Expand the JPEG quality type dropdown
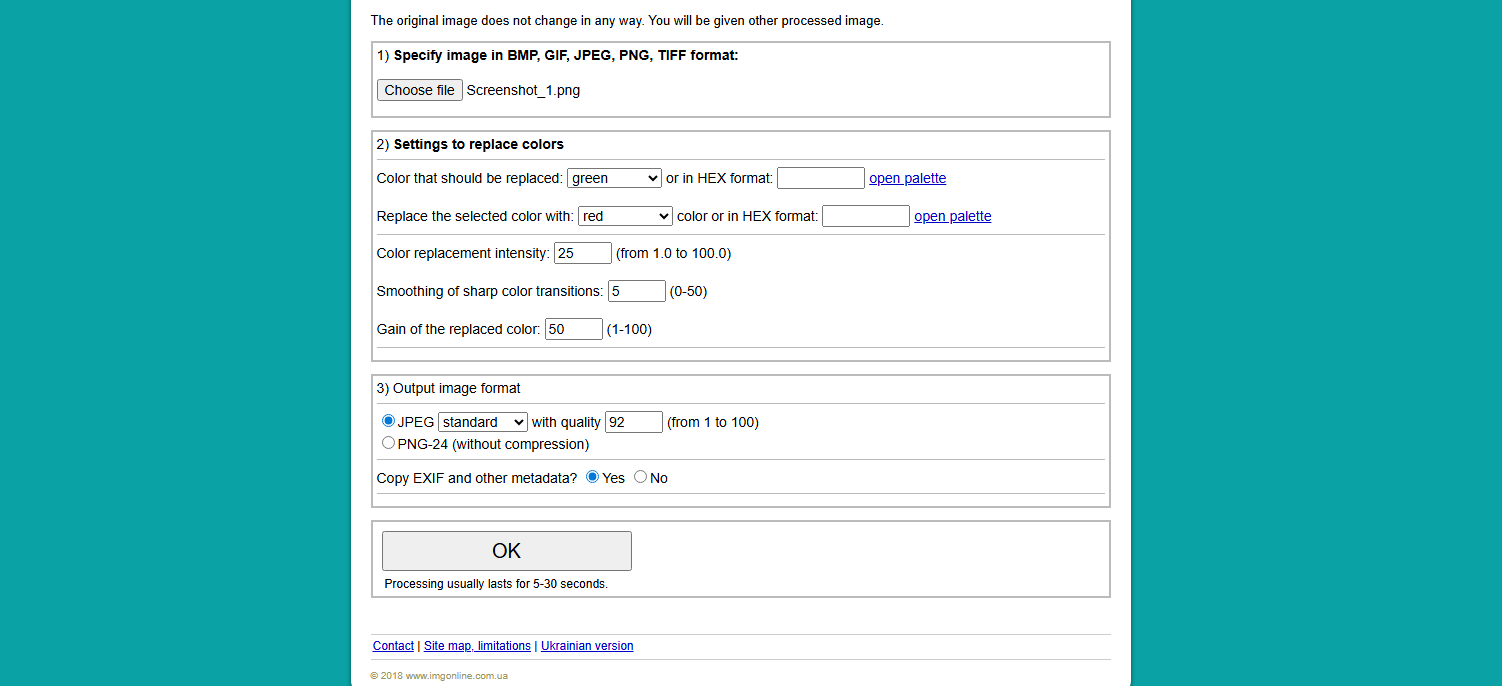 [x=482, y=421]
